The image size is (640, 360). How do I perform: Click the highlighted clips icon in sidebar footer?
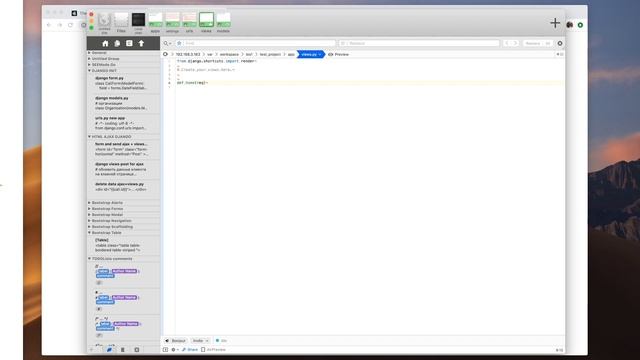109,350
